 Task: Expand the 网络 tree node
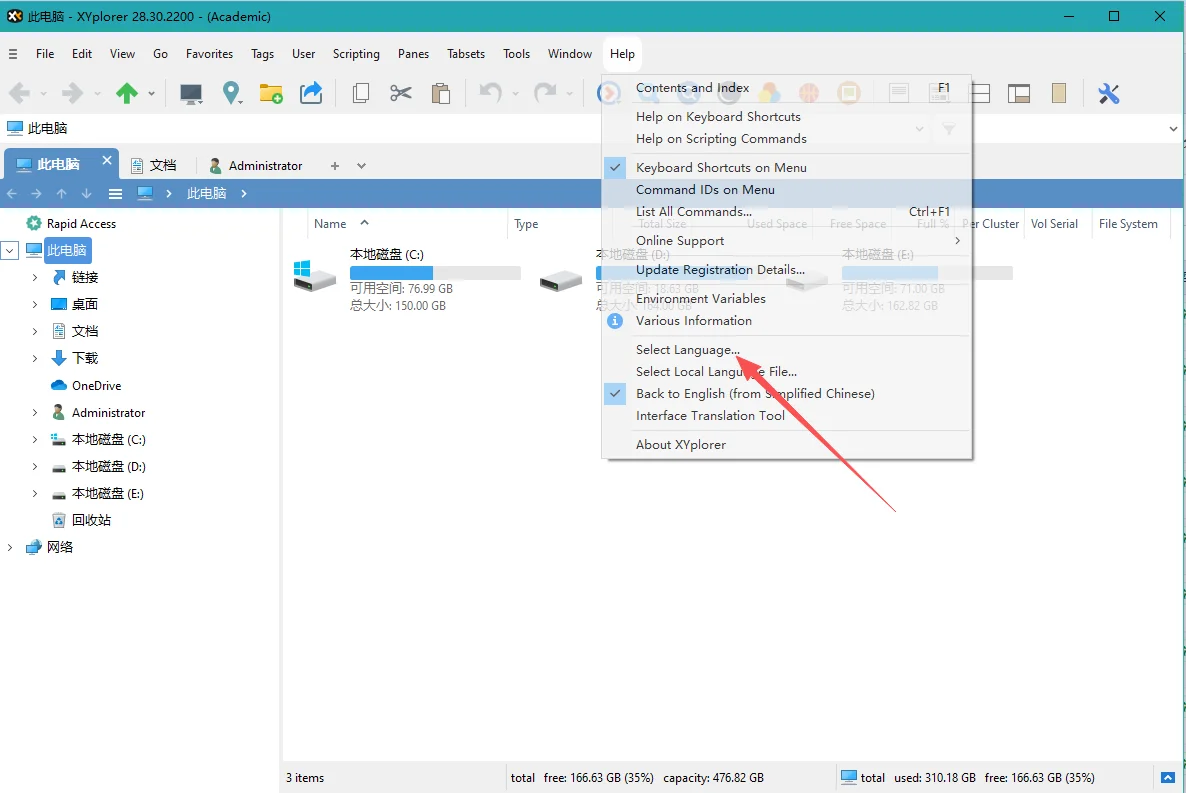(10, 547)
